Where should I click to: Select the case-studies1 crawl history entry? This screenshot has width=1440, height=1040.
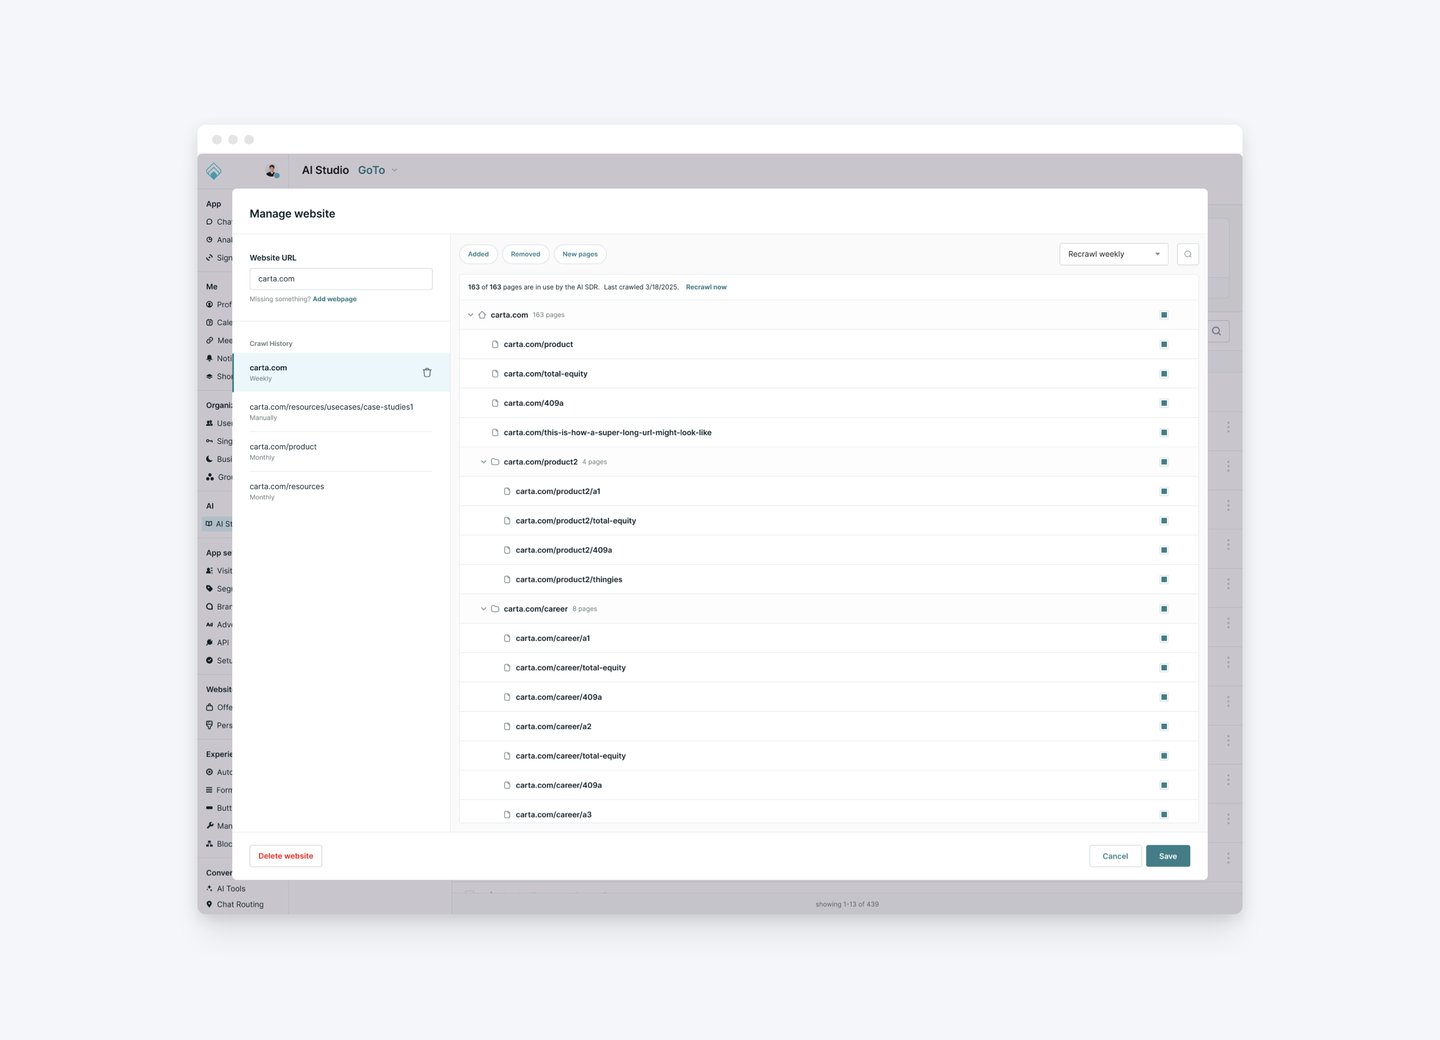342,412
